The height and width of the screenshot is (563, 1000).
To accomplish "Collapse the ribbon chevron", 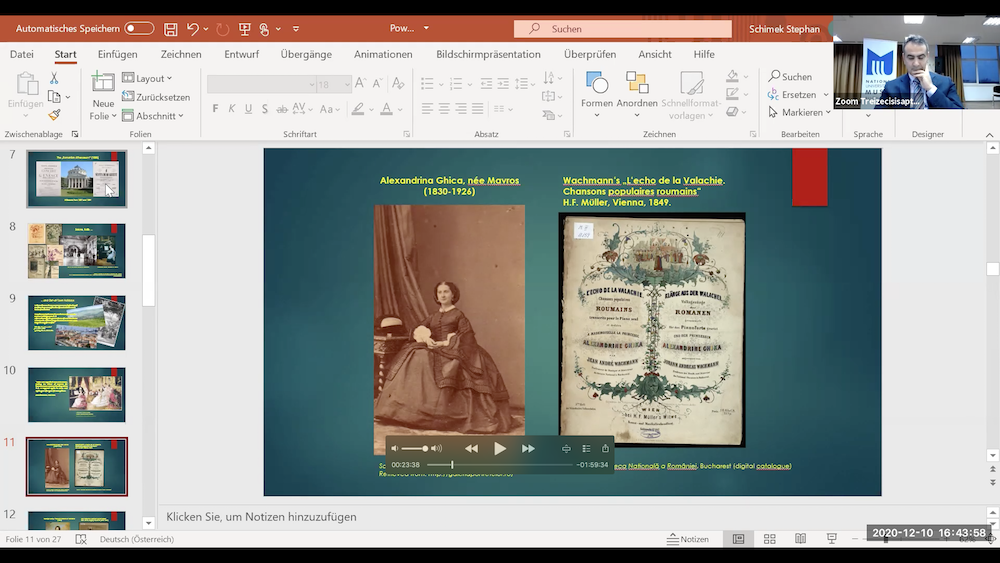I will (989, 135).
